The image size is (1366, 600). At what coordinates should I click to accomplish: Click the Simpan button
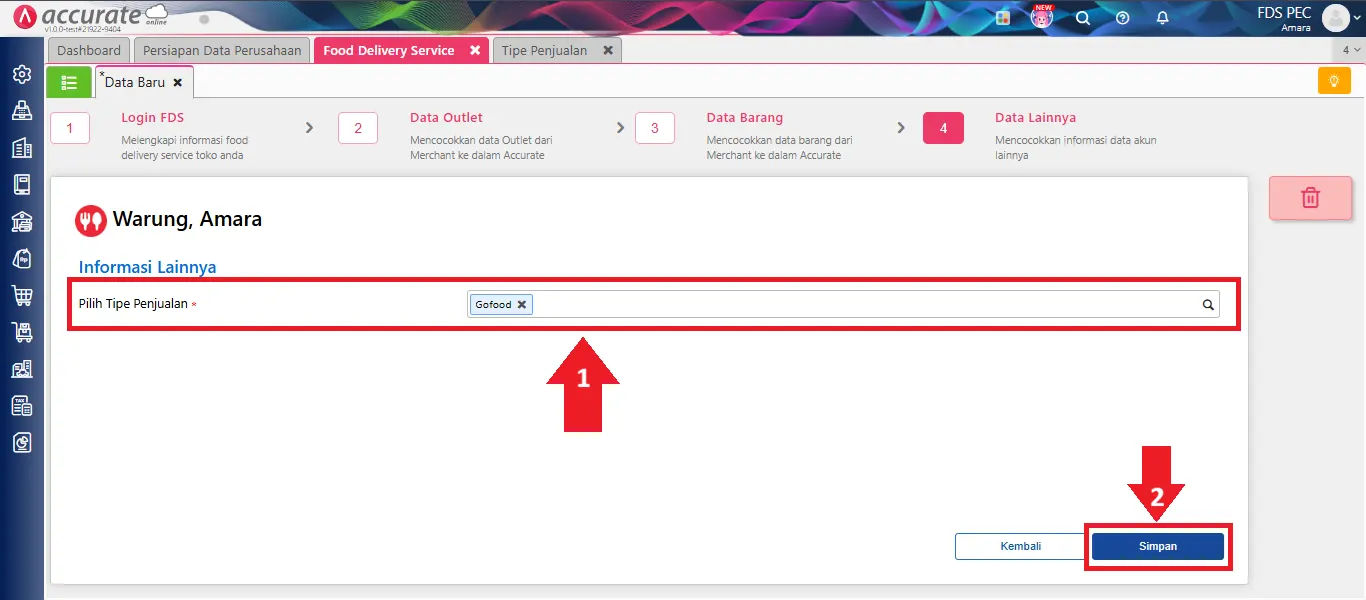pyautogui.click(x=1157, y=546)
